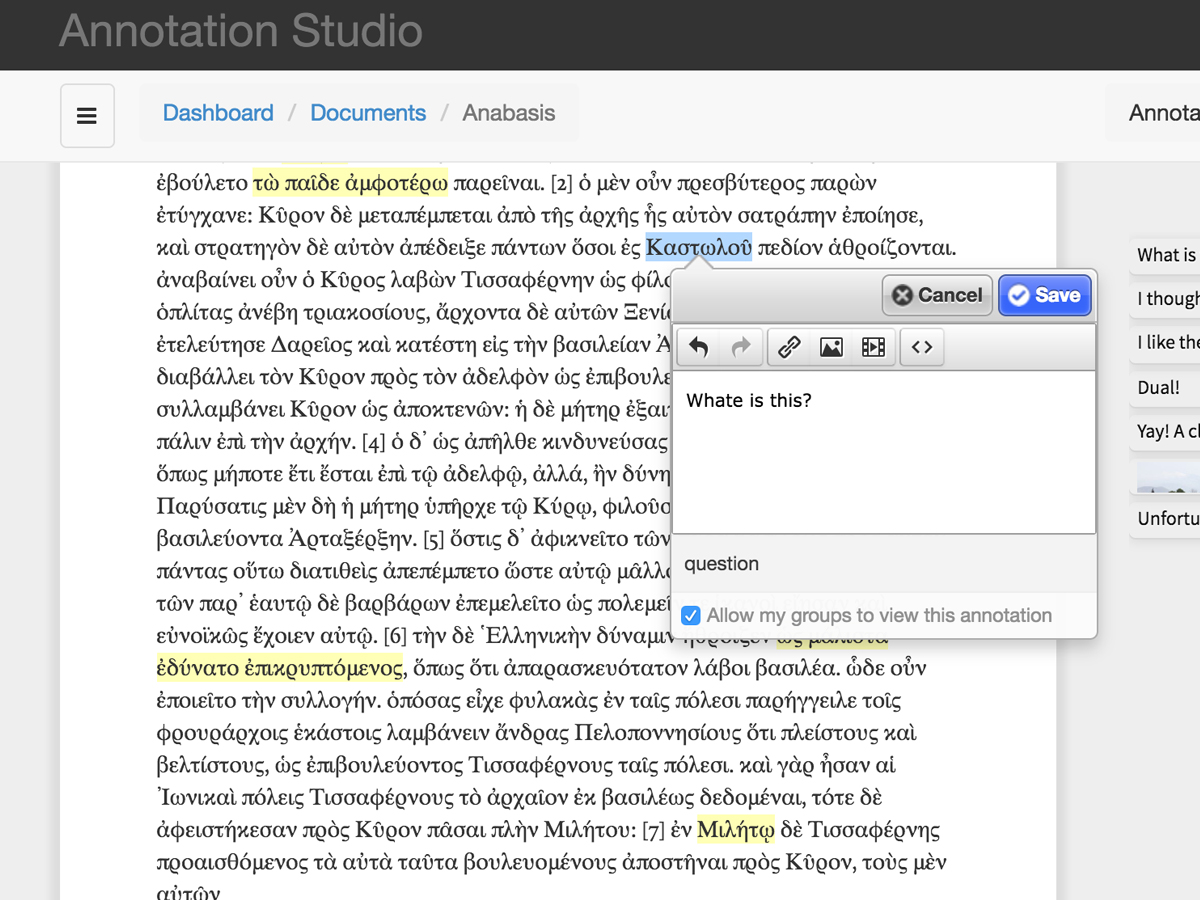Click into the annotation text area
Image resolution: width=1200 pixels, height=900 pixels.
pos(884,455)
